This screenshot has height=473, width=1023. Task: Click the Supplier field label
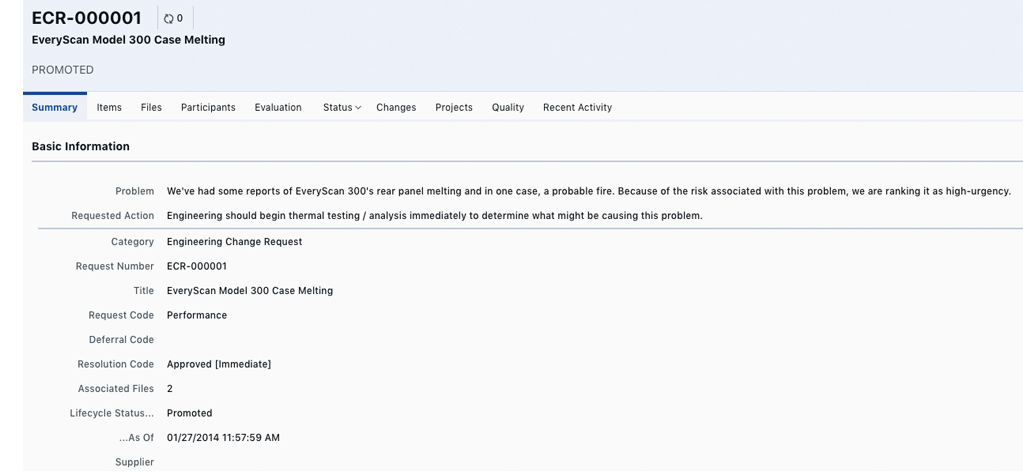(134, 462)
